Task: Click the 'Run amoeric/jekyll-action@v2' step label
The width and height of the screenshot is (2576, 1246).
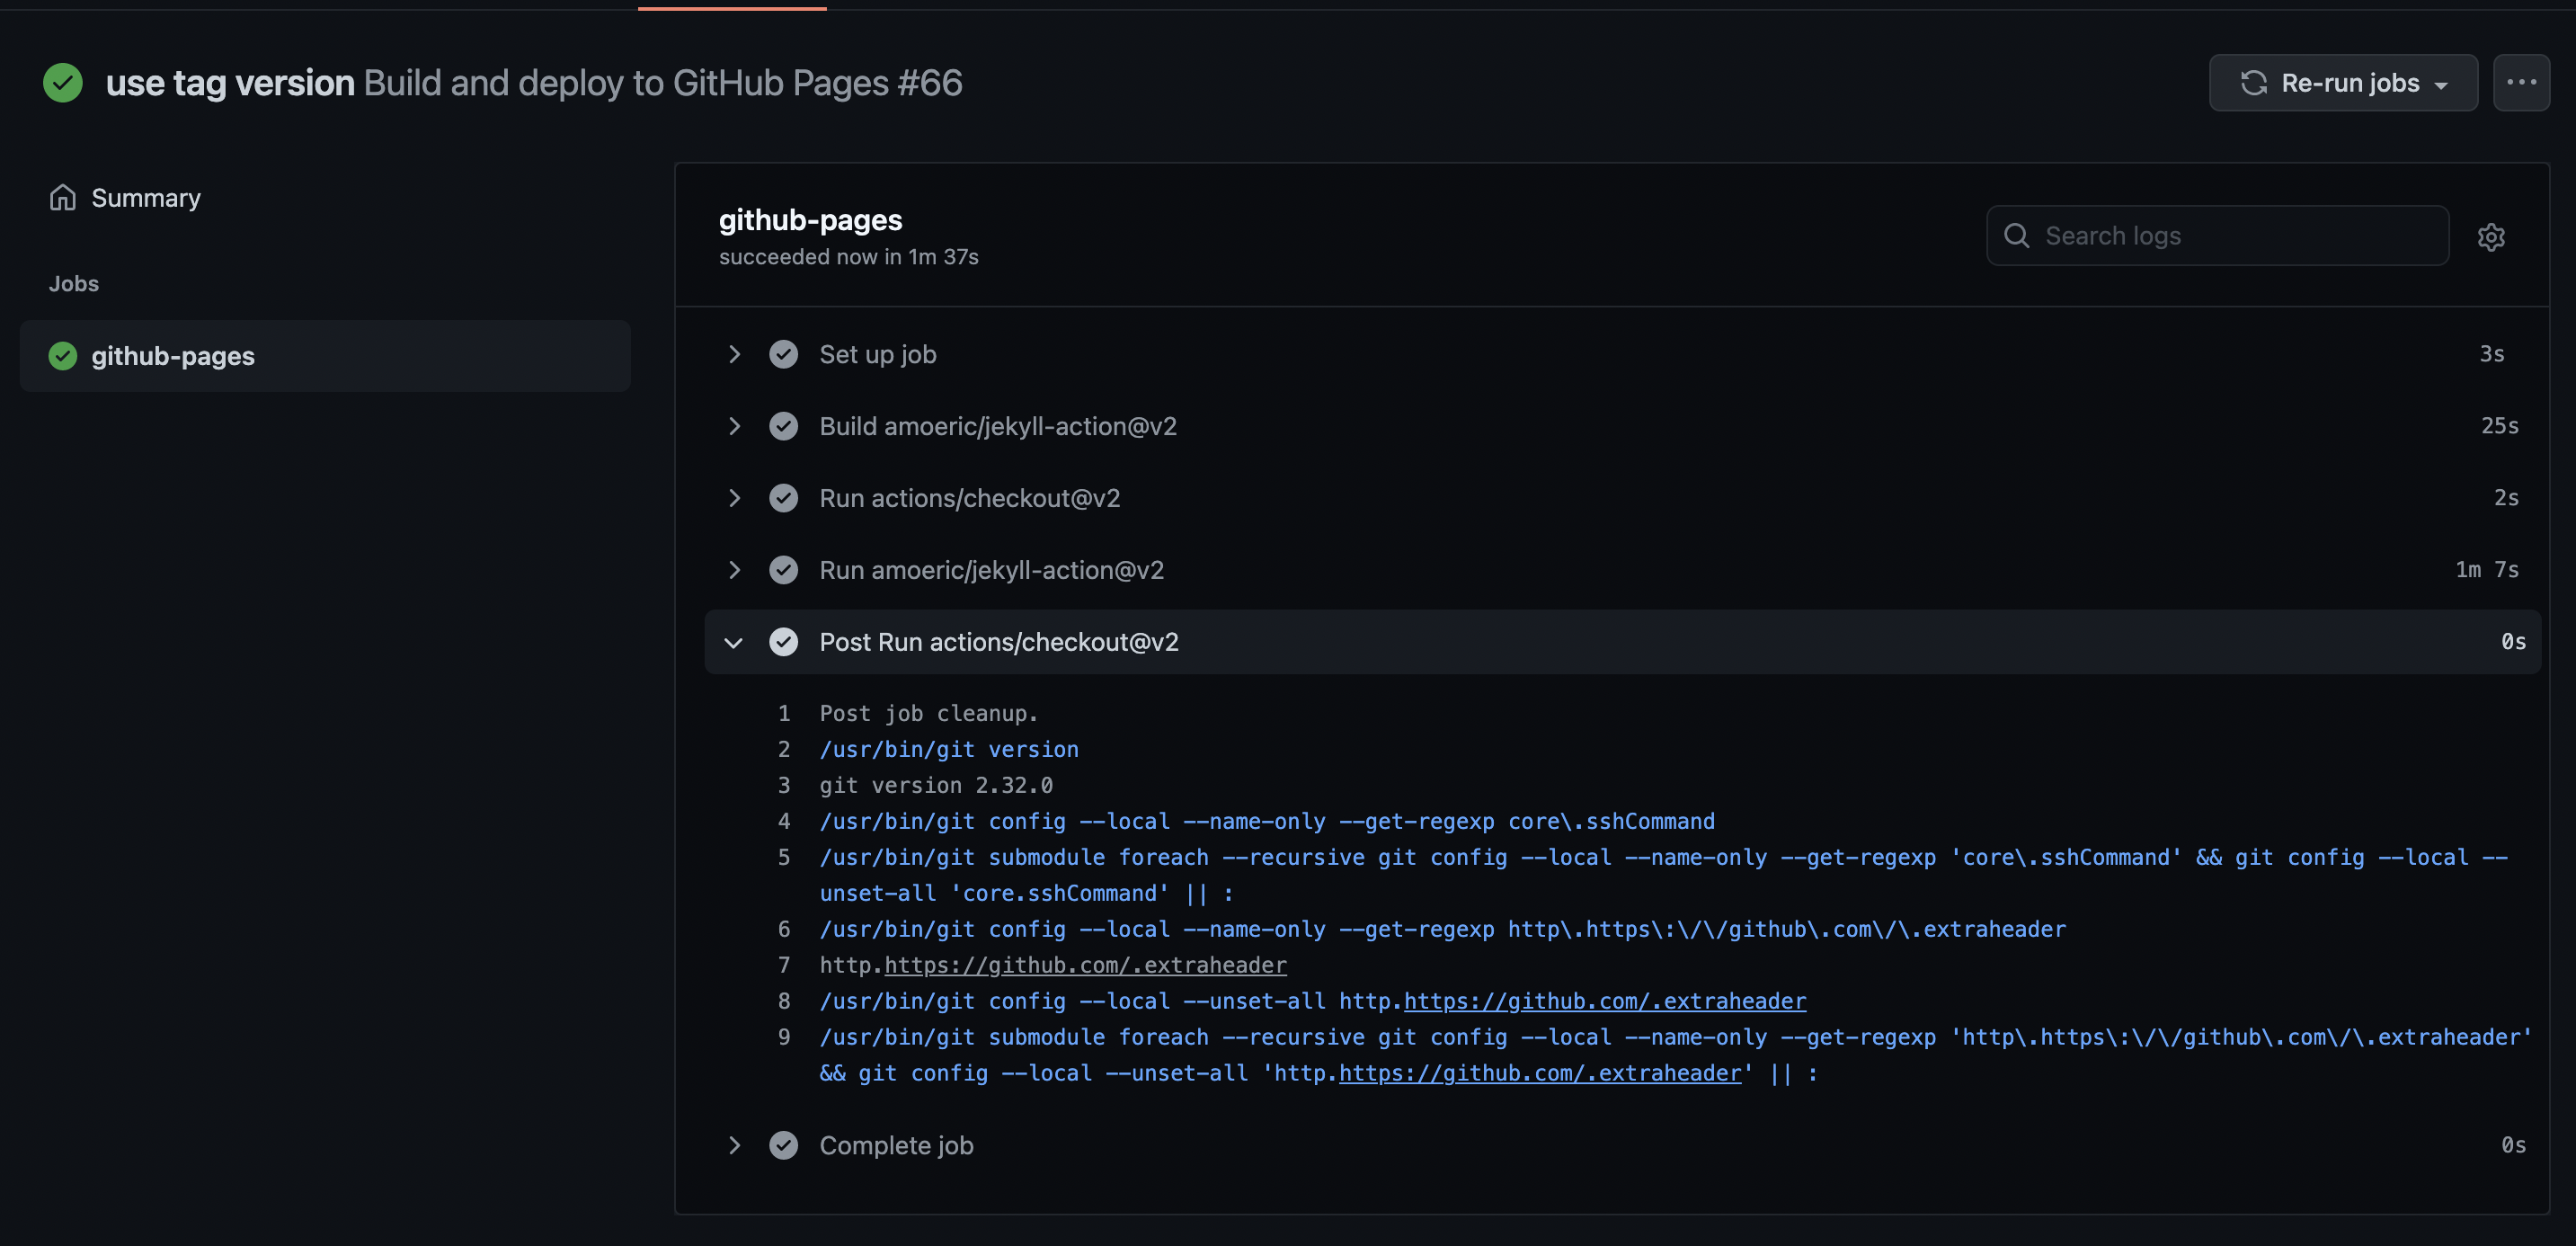Action: point(992,570)
